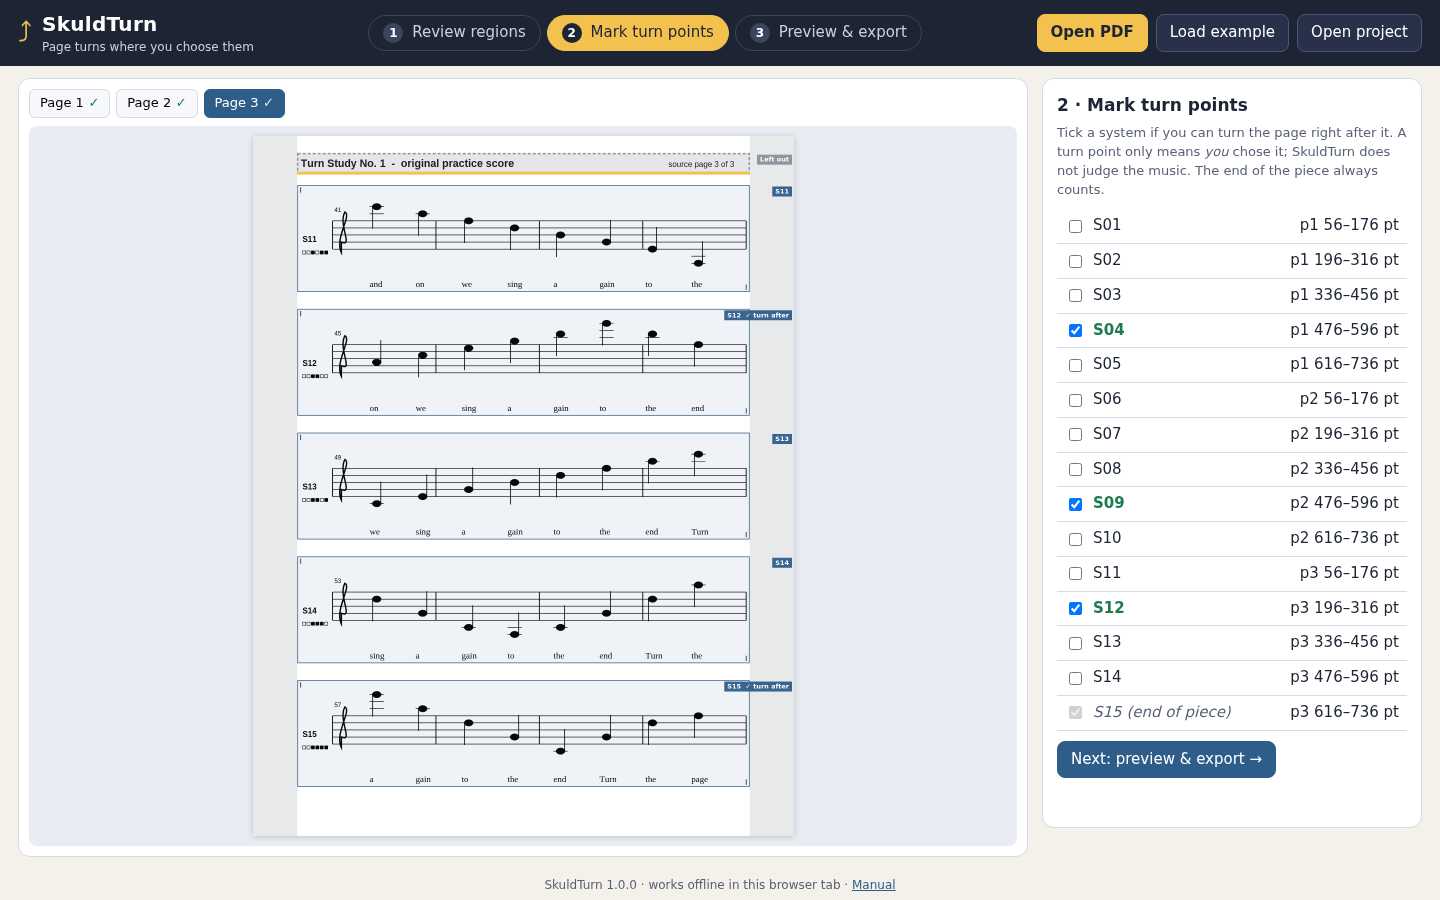Click the S13 badge on the score

coord(782,439)
